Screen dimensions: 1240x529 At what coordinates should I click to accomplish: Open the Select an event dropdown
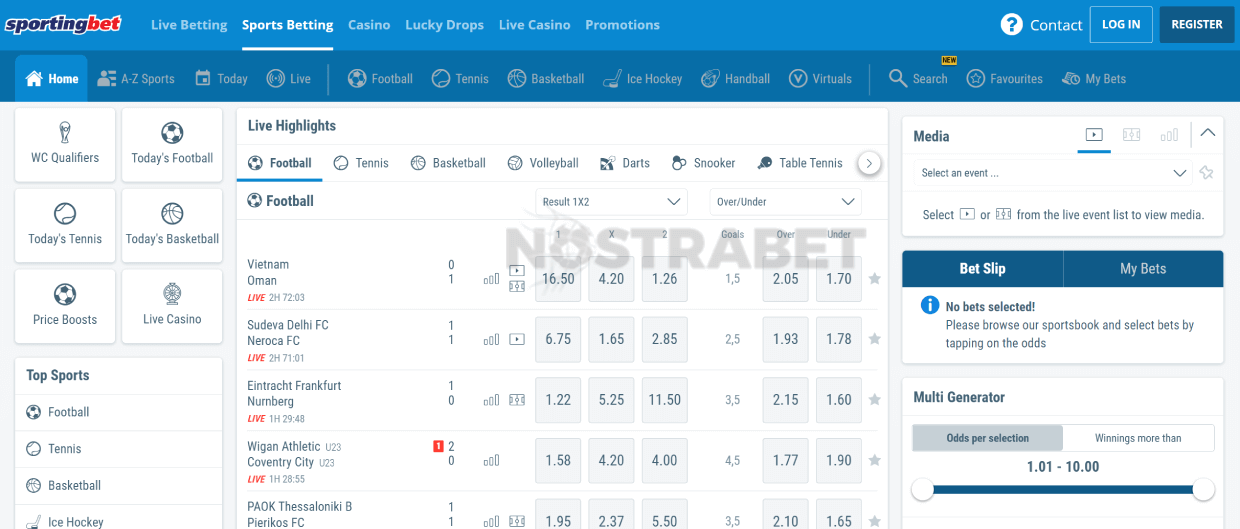1054,173
